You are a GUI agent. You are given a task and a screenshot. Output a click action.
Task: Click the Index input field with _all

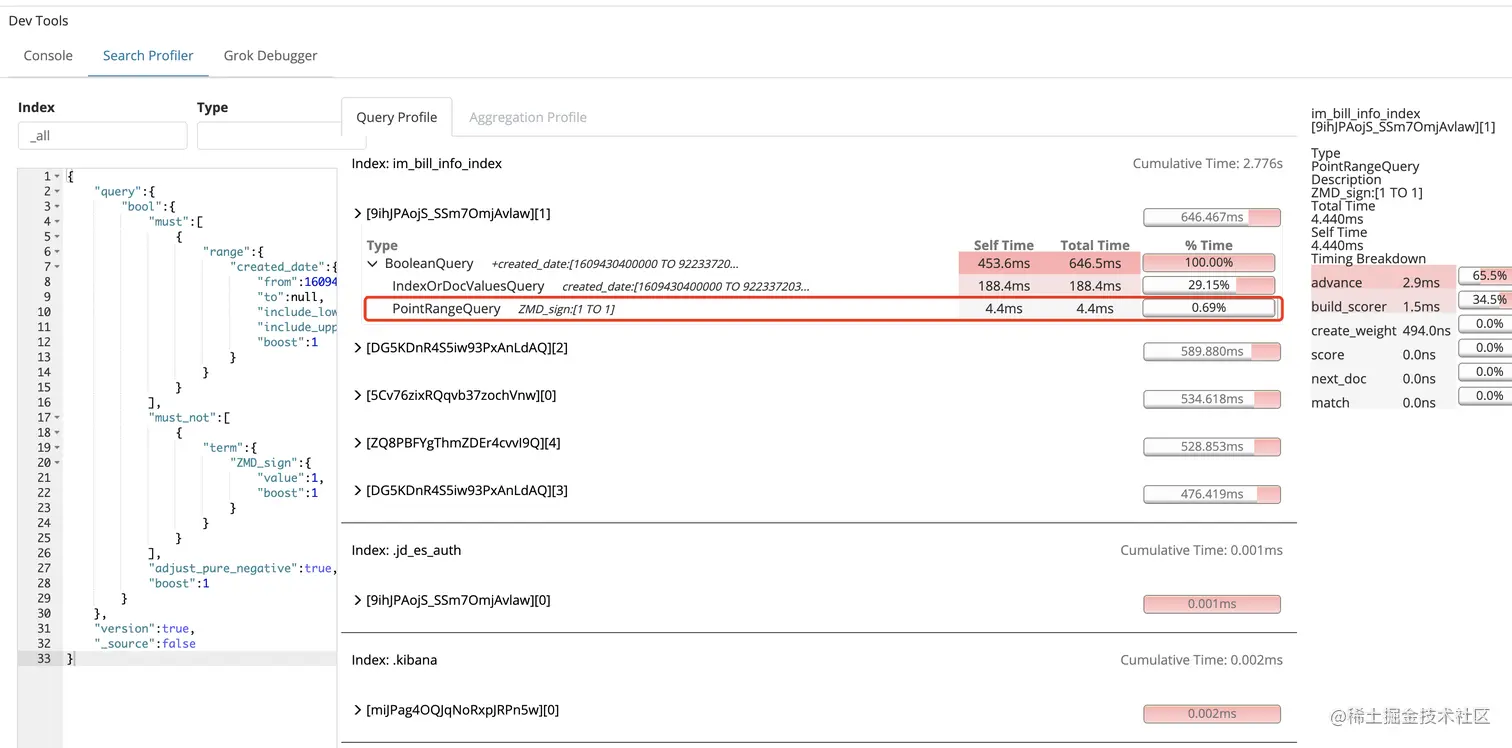click(102, 136)
